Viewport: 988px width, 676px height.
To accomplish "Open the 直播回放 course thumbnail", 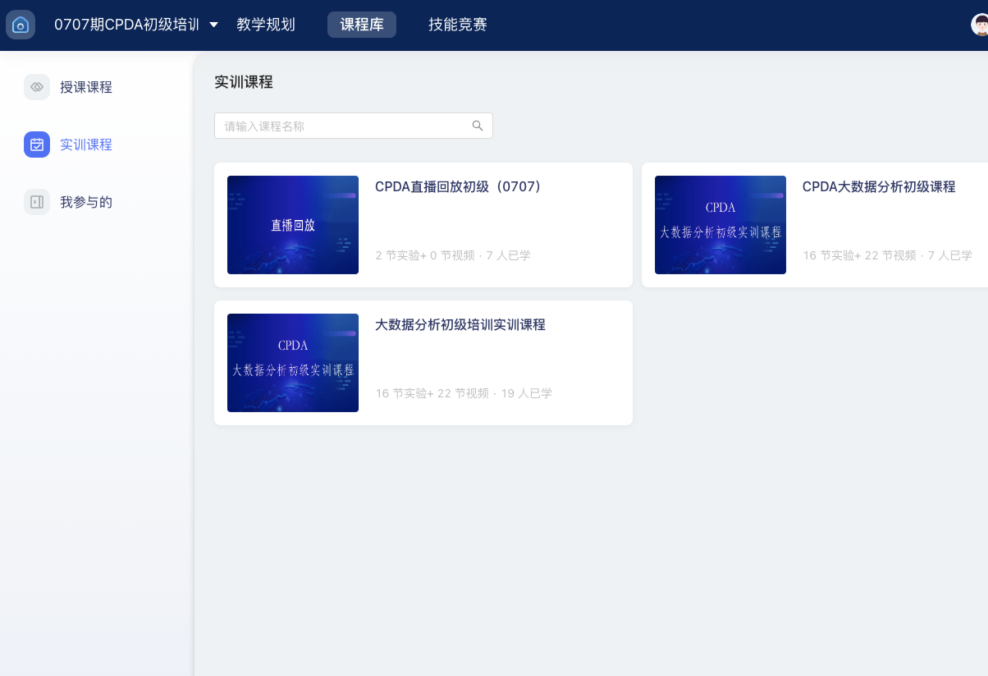I will (293, 225).
